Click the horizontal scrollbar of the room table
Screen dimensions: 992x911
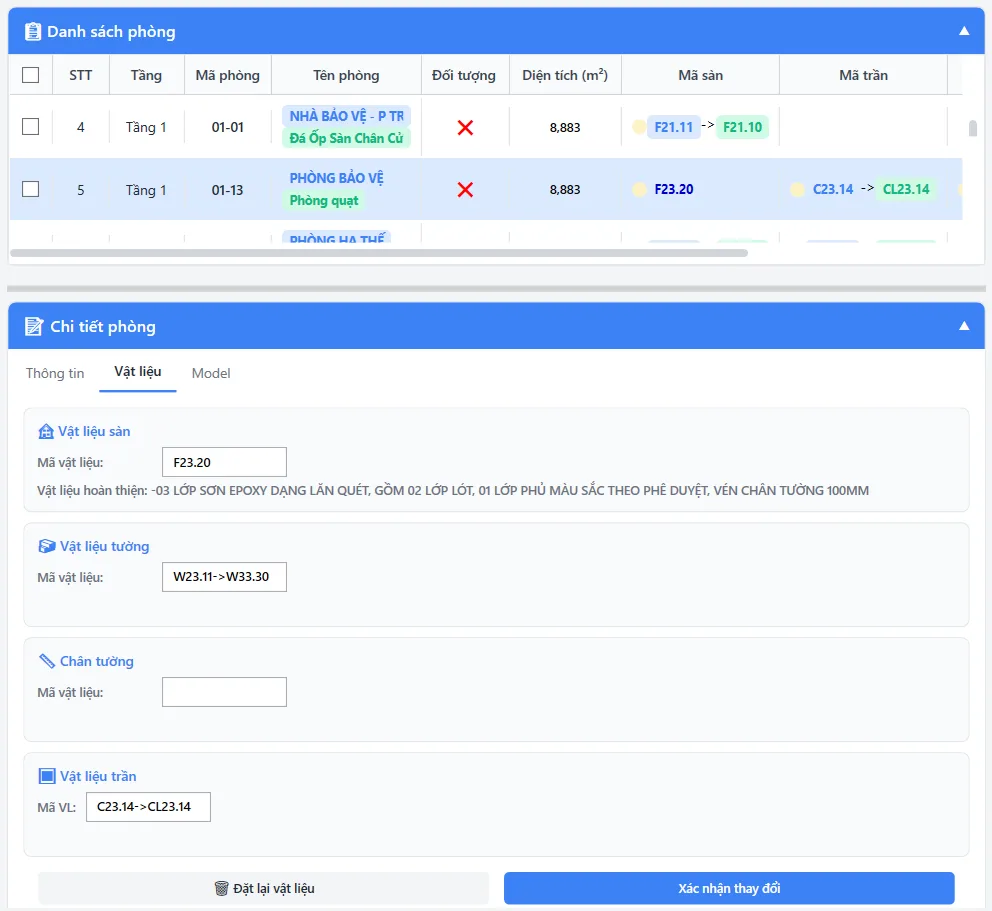[379, 253]
